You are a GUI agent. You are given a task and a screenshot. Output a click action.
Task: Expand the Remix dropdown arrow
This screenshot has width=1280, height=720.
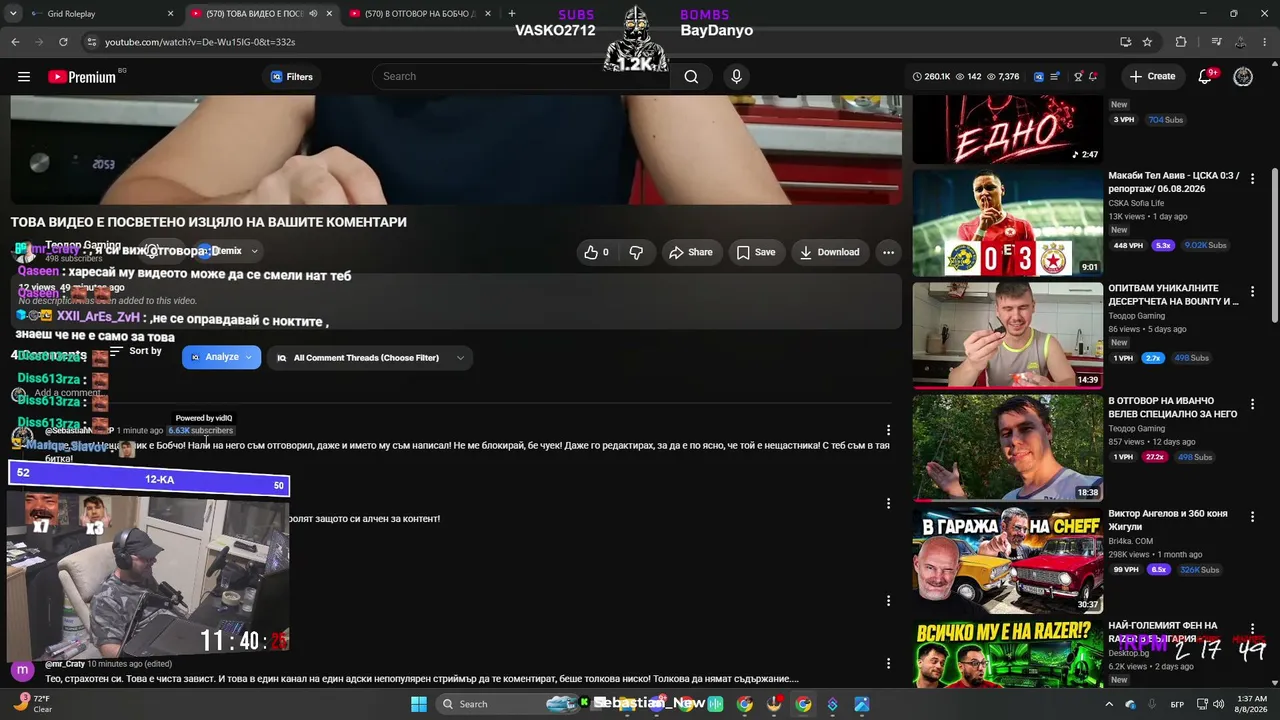click(254, 252)
